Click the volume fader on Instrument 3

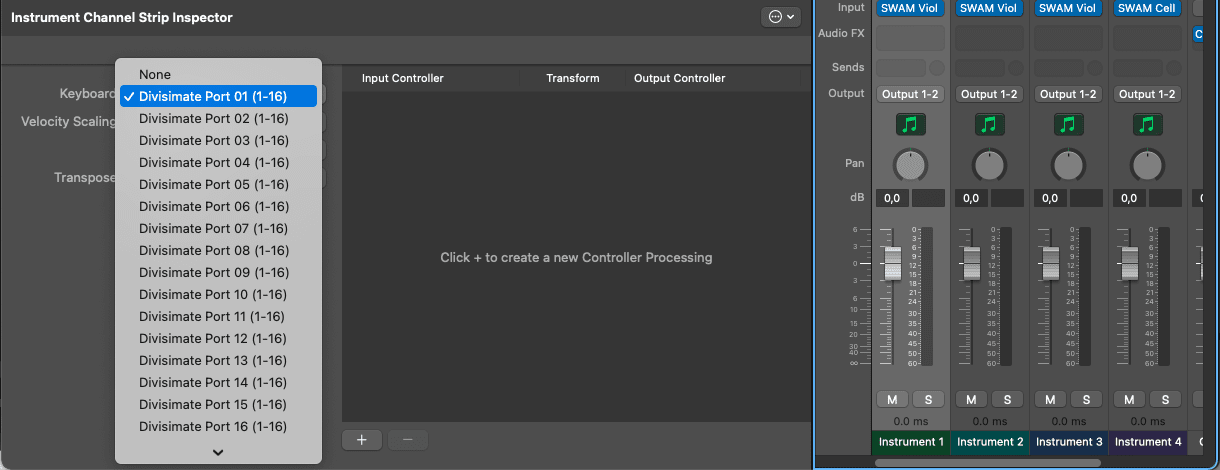pyautogui.click(x=1050, y=264)
